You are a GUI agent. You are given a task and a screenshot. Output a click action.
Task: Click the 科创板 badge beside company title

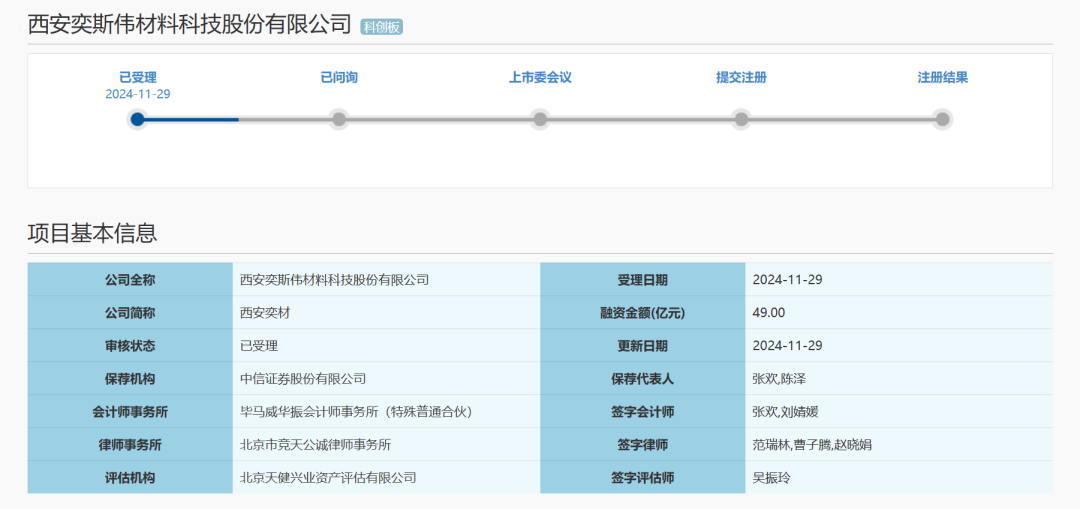(382, 27)
